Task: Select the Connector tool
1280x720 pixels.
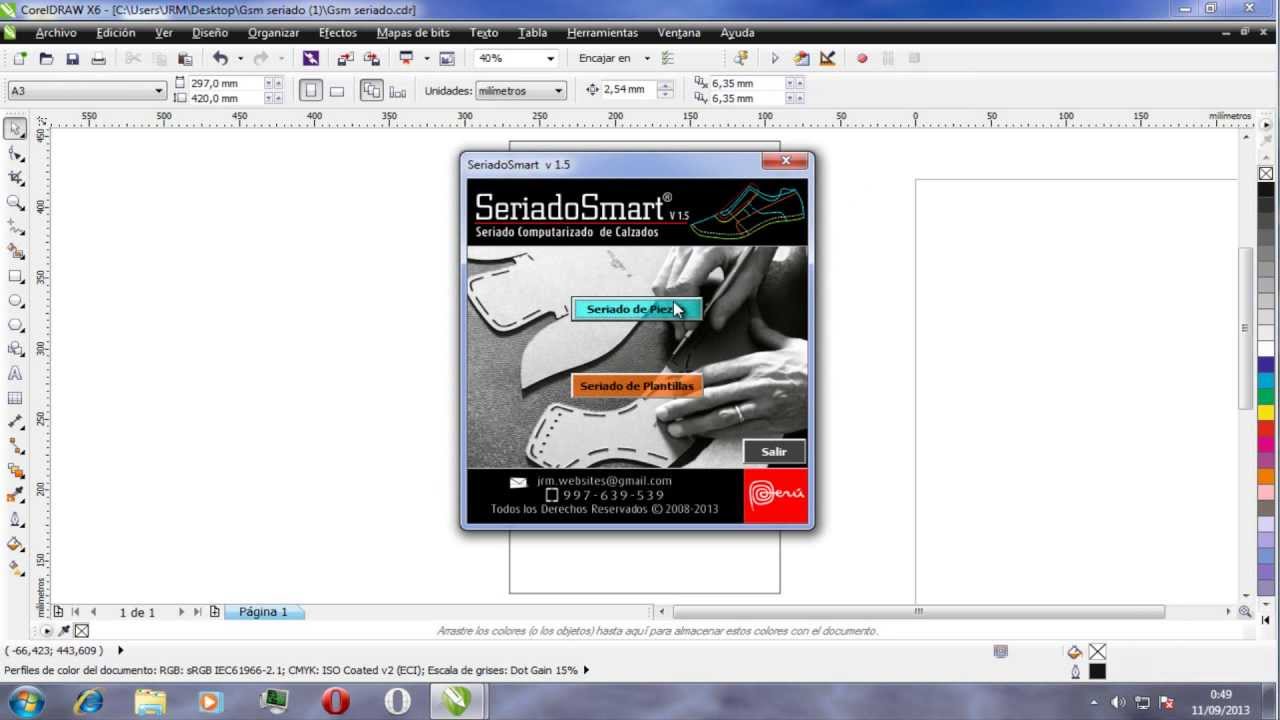Action: point(15,446)
